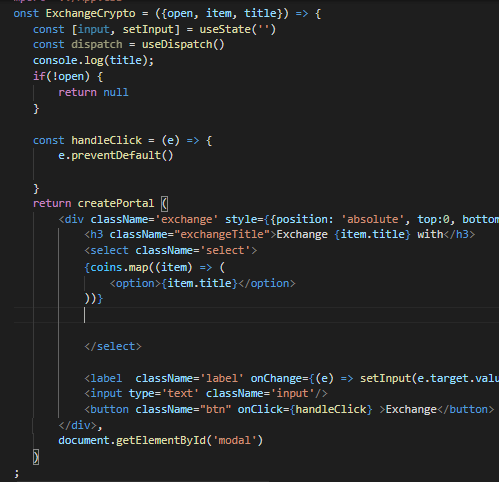
Task: Click setInput in the state destructuring
Action: 148,29
